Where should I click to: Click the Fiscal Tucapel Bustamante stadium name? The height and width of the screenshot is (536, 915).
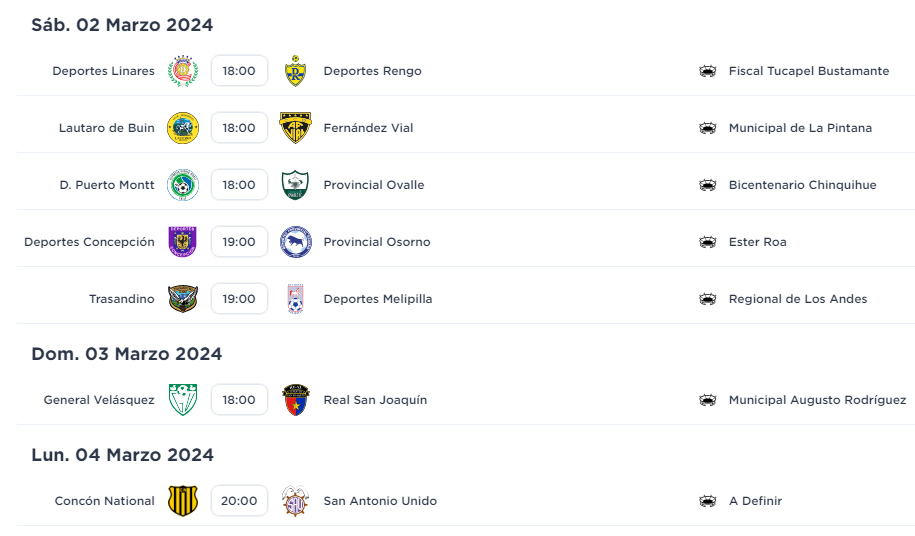tap(809, 71)
